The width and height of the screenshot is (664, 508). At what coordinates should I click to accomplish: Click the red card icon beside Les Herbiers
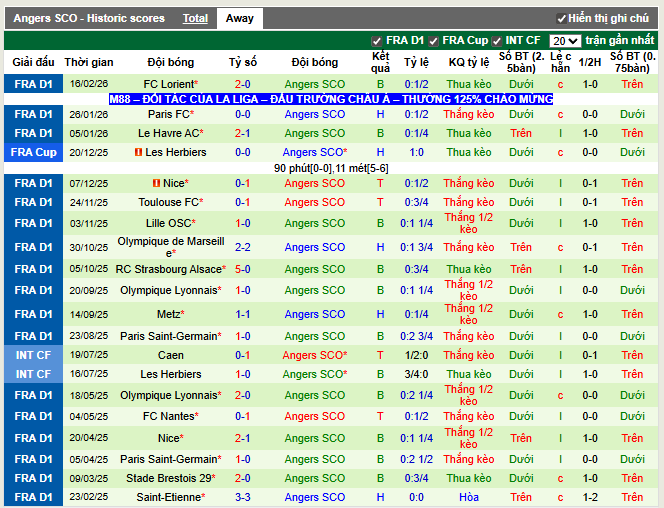coord(138,152)
